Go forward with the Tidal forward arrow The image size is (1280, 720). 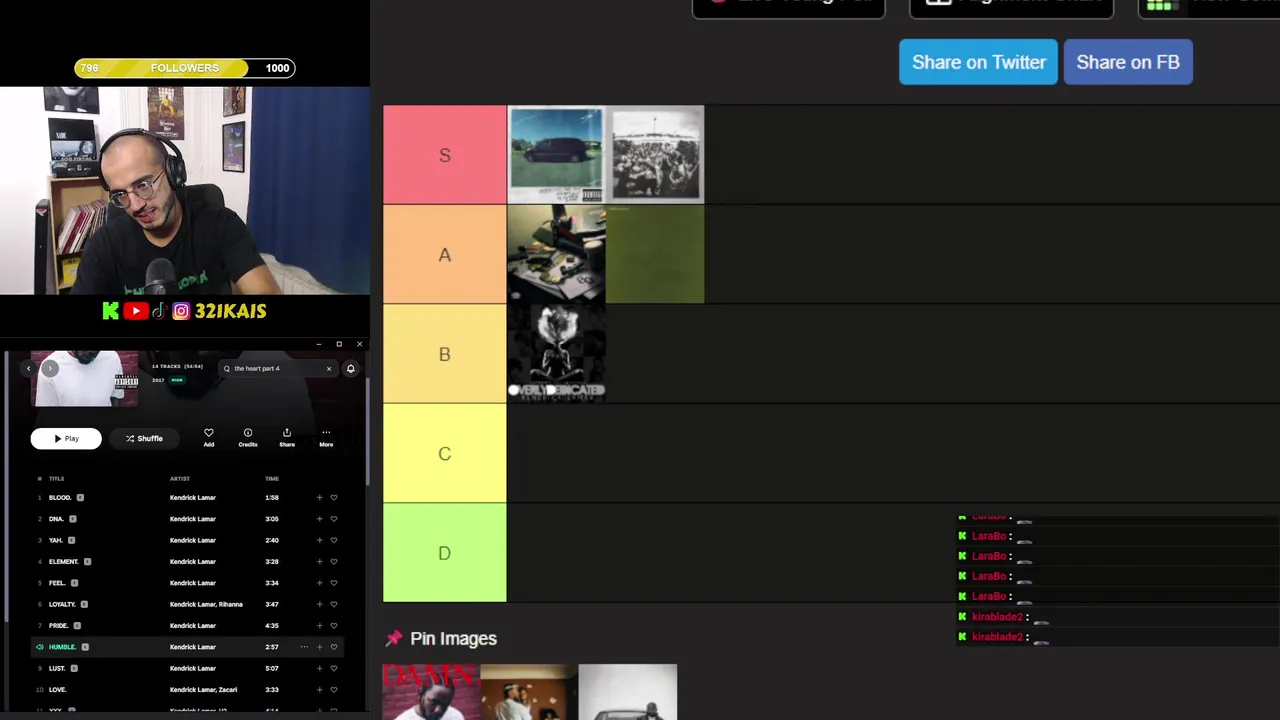(x=50, y=369)
